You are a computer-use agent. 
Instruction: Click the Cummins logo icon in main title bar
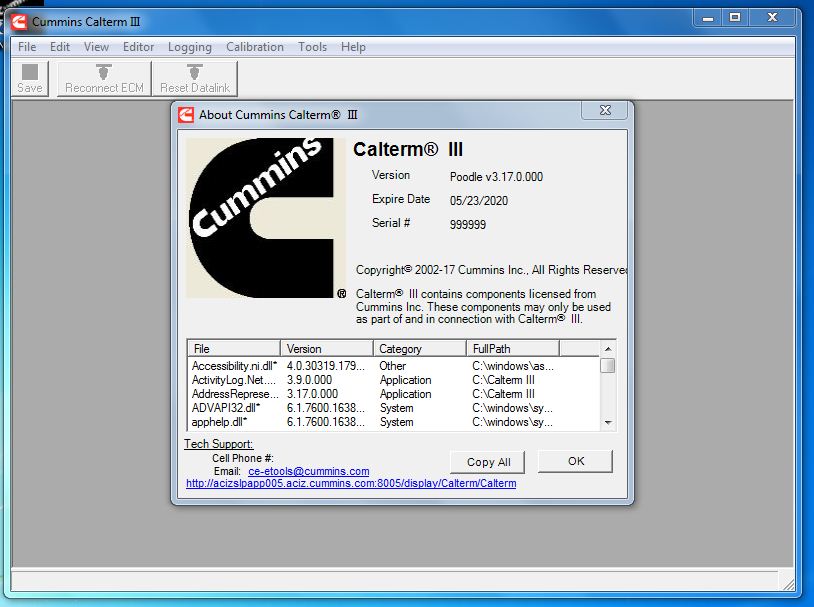pos(20,22)
